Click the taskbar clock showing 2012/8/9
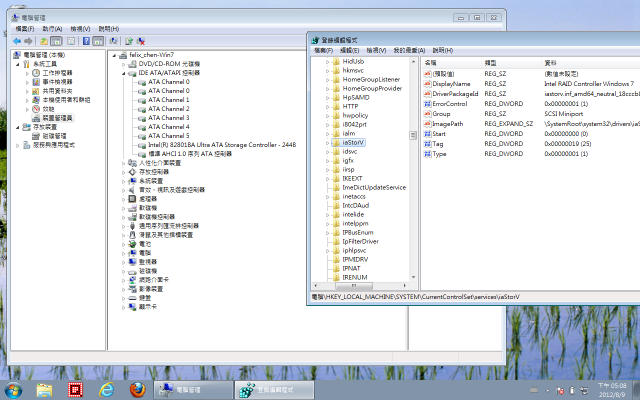The height and width of the screenshot is (400, 640). (x=612, y=390)
